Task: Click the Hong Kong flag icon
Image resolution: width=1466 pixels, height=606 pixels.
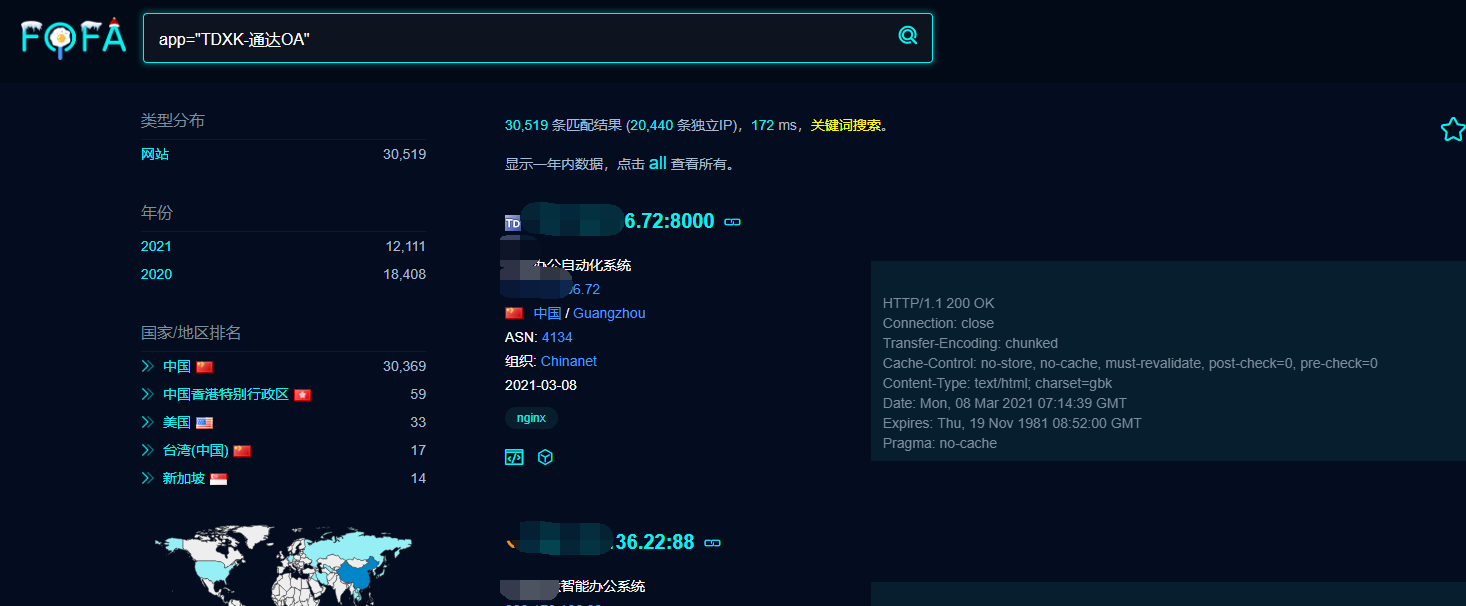Action: coord(302,395)
